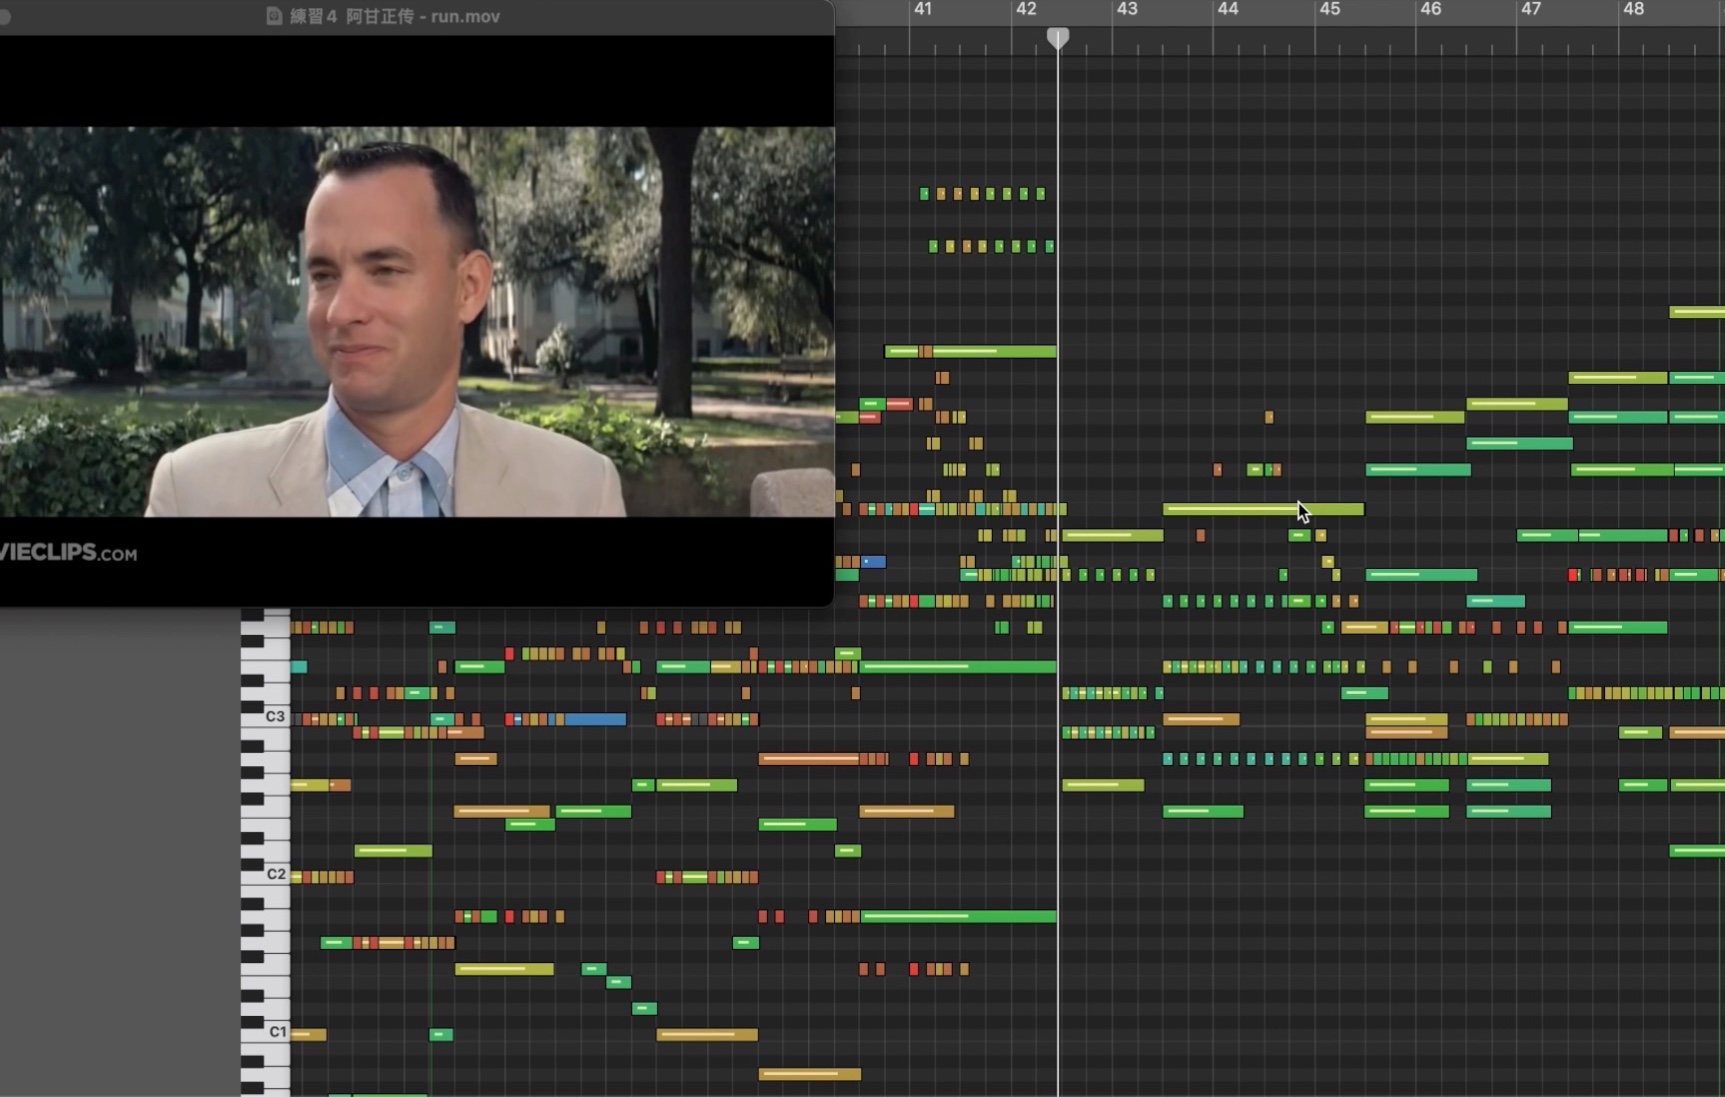Jump to bar 46 in the ruler
1725x1097 pixels.
tap(1430, 9)
